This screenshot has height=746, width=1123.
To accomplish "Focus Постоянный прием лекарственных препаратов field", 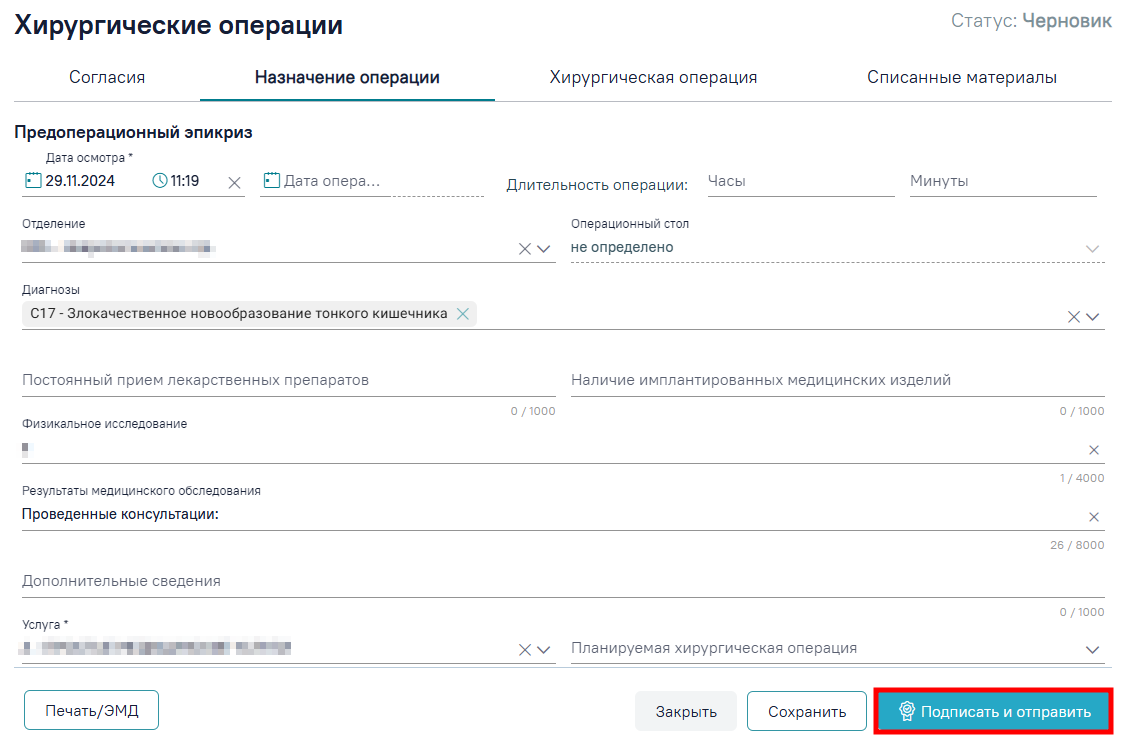I will coord(289,380).
